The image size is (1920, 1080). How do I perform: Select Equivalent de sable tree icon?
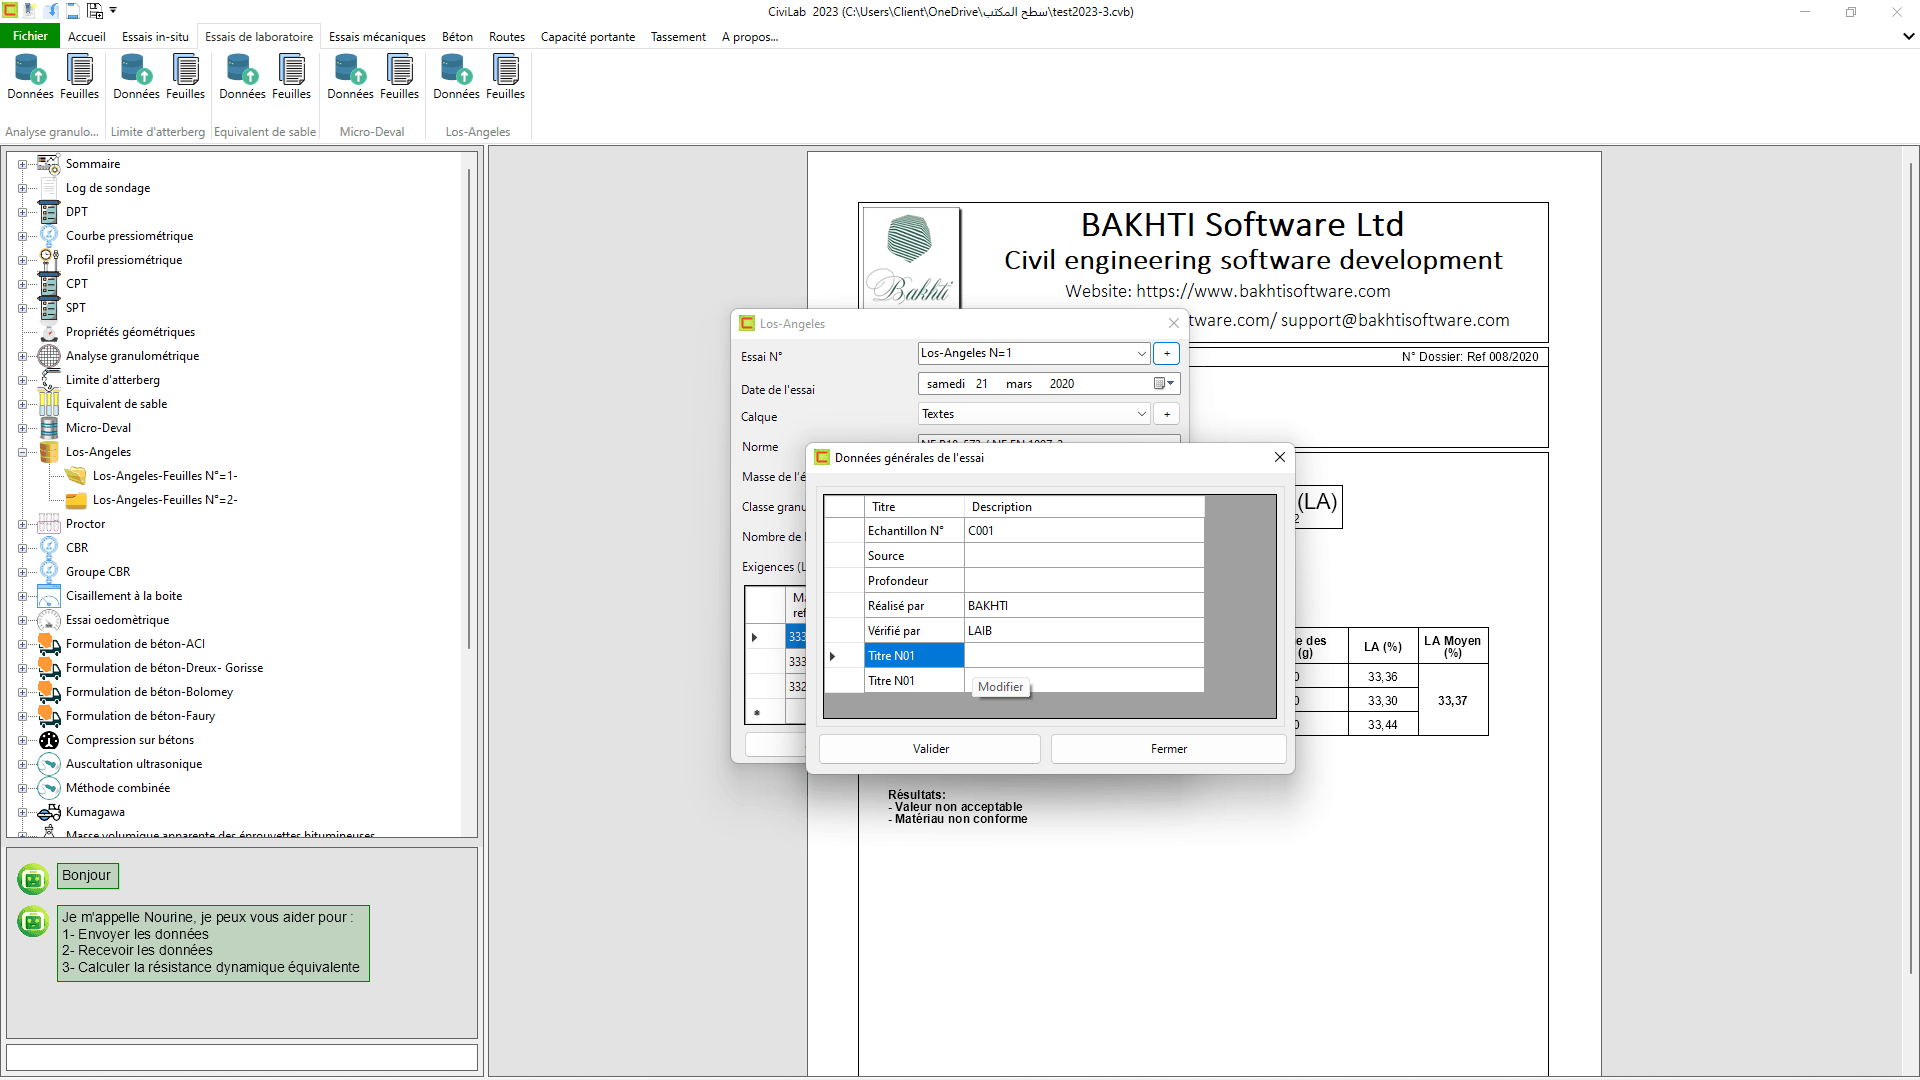coord(49,403)
